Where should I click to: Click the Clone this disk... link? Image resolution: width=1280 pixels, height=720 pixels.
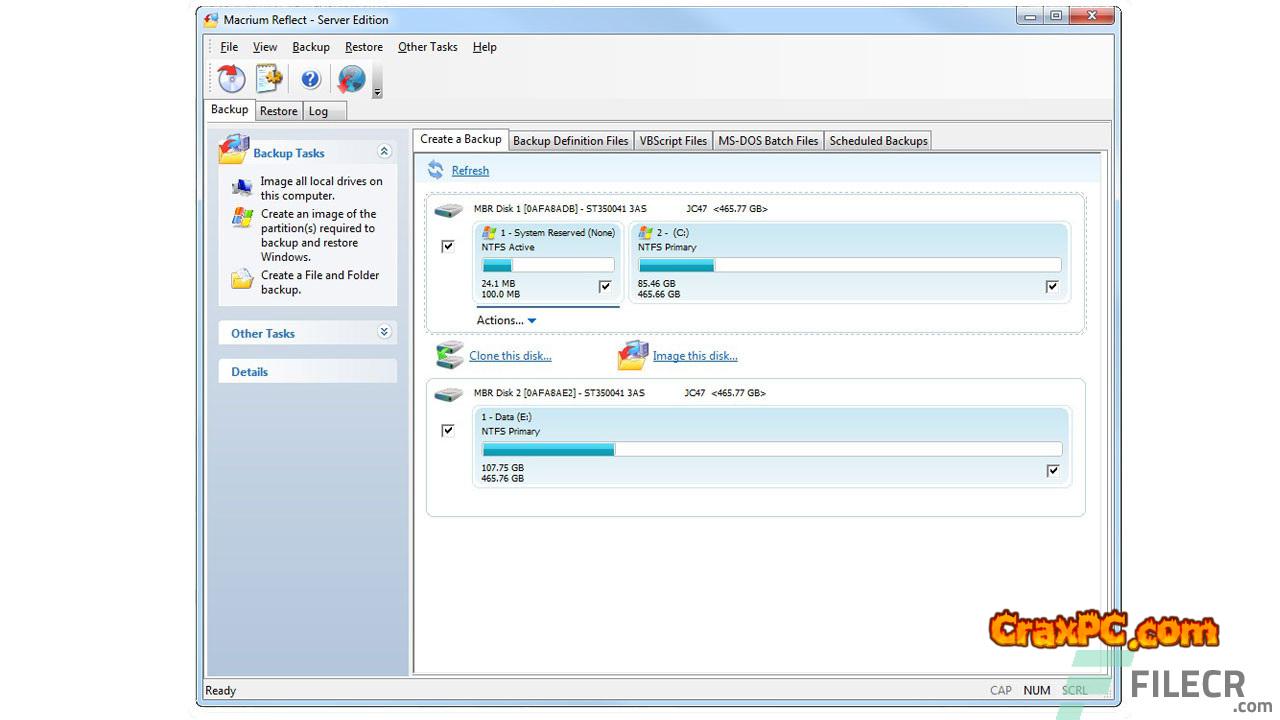pos(510,356)
